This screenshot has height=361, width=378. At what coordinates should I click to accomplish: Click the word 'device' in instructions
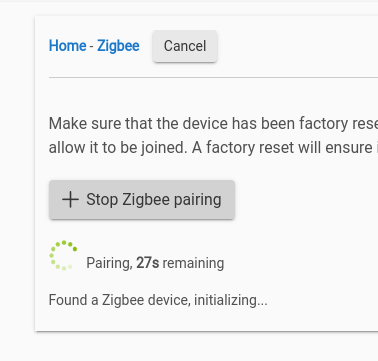pos(205,124)
